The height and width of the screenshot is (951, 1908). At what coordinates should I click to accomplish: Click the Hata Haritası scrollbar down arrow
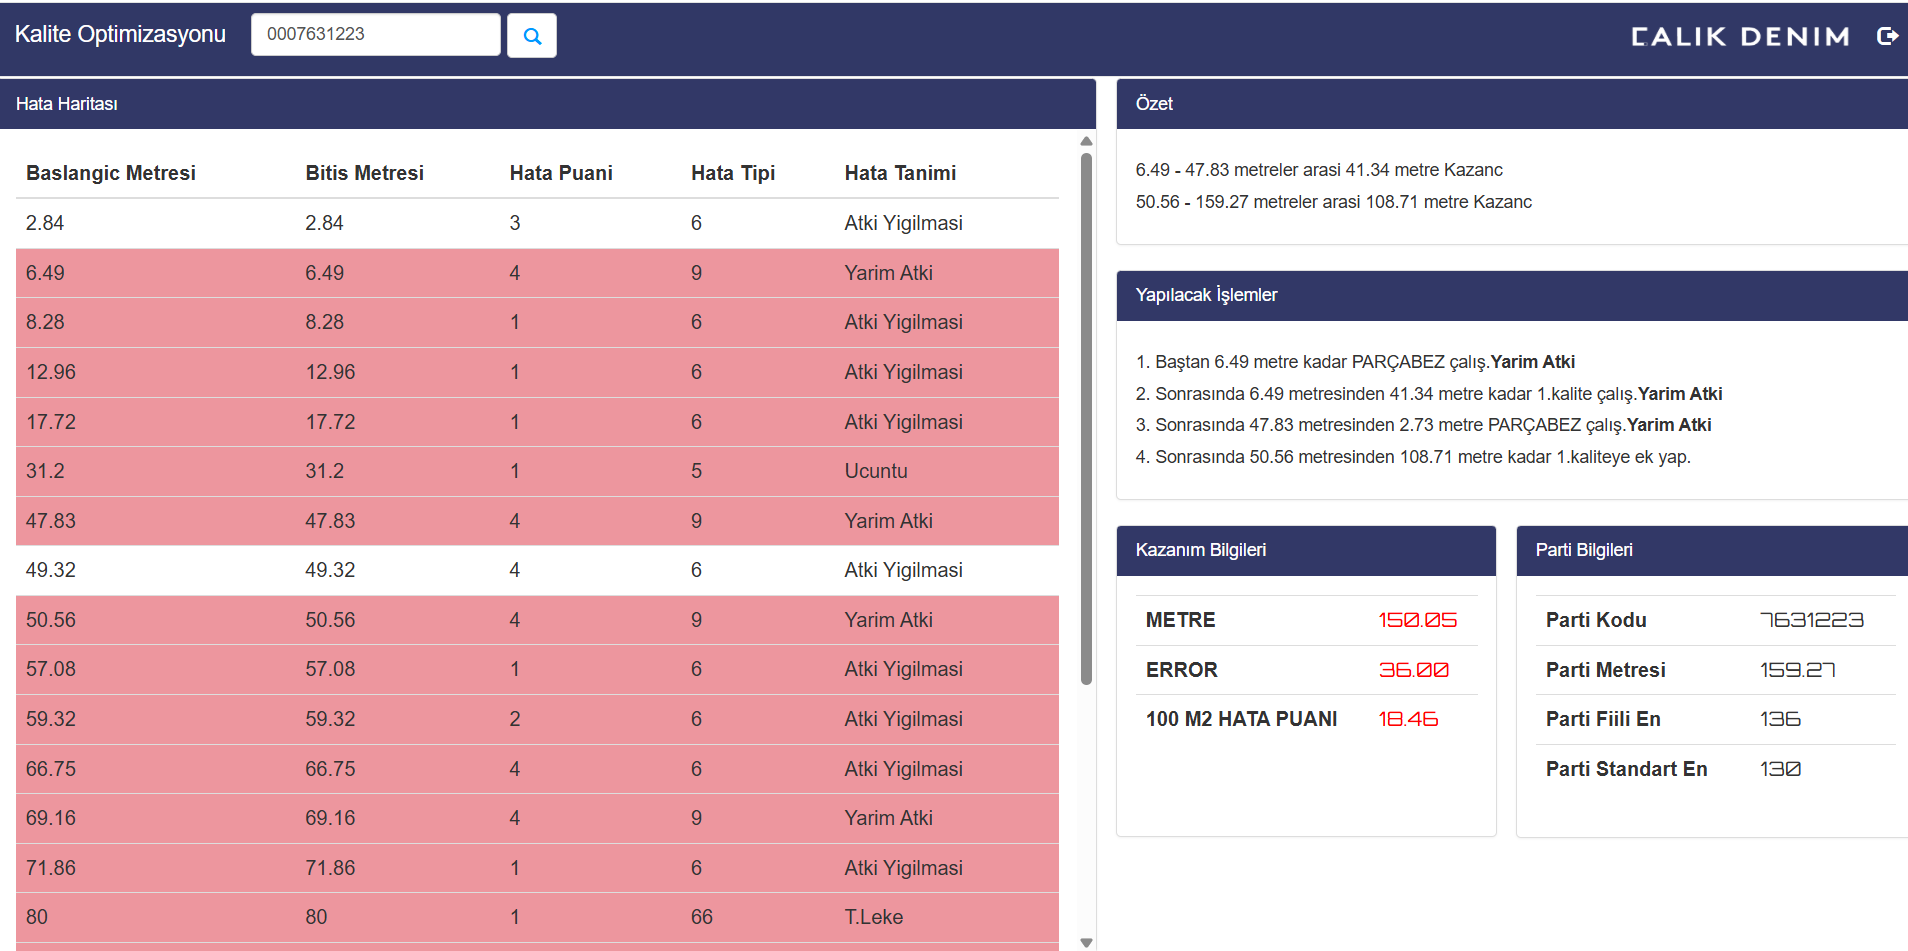pos(1086,942)
